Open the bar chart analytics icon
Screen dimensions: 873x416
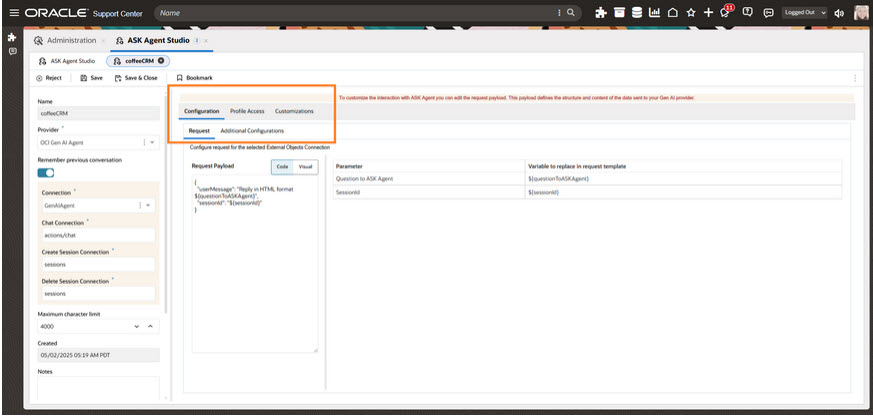click(x=654, y=12)
